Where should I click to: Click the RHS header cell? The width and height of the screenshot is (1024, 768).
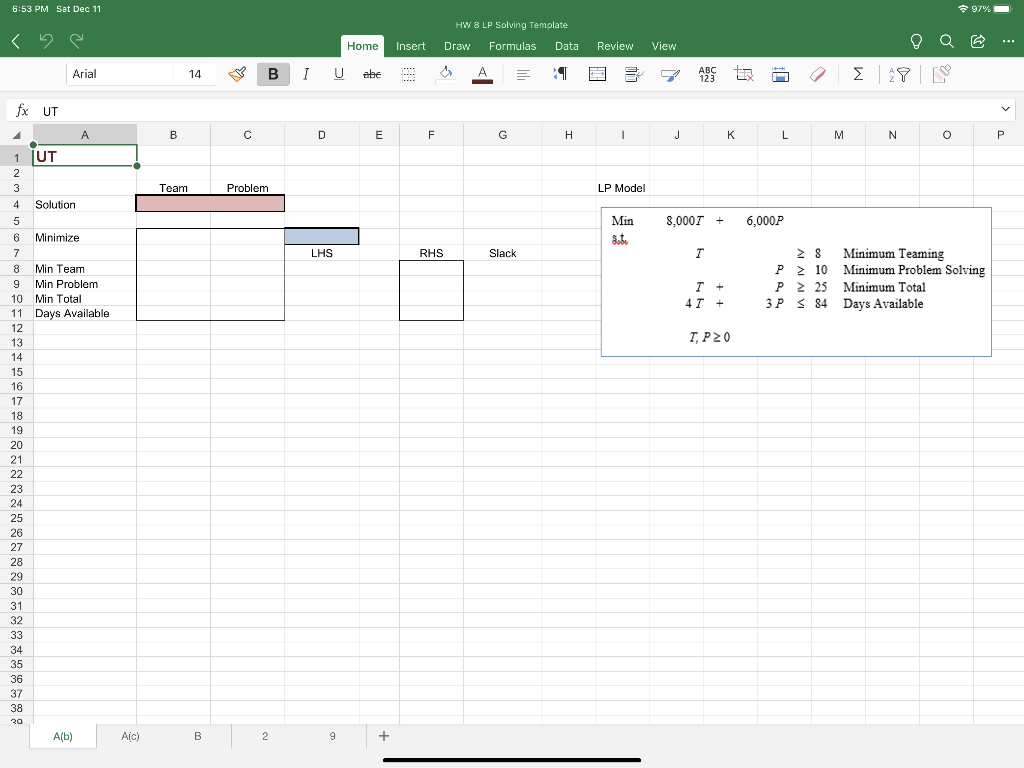[431, 253]
